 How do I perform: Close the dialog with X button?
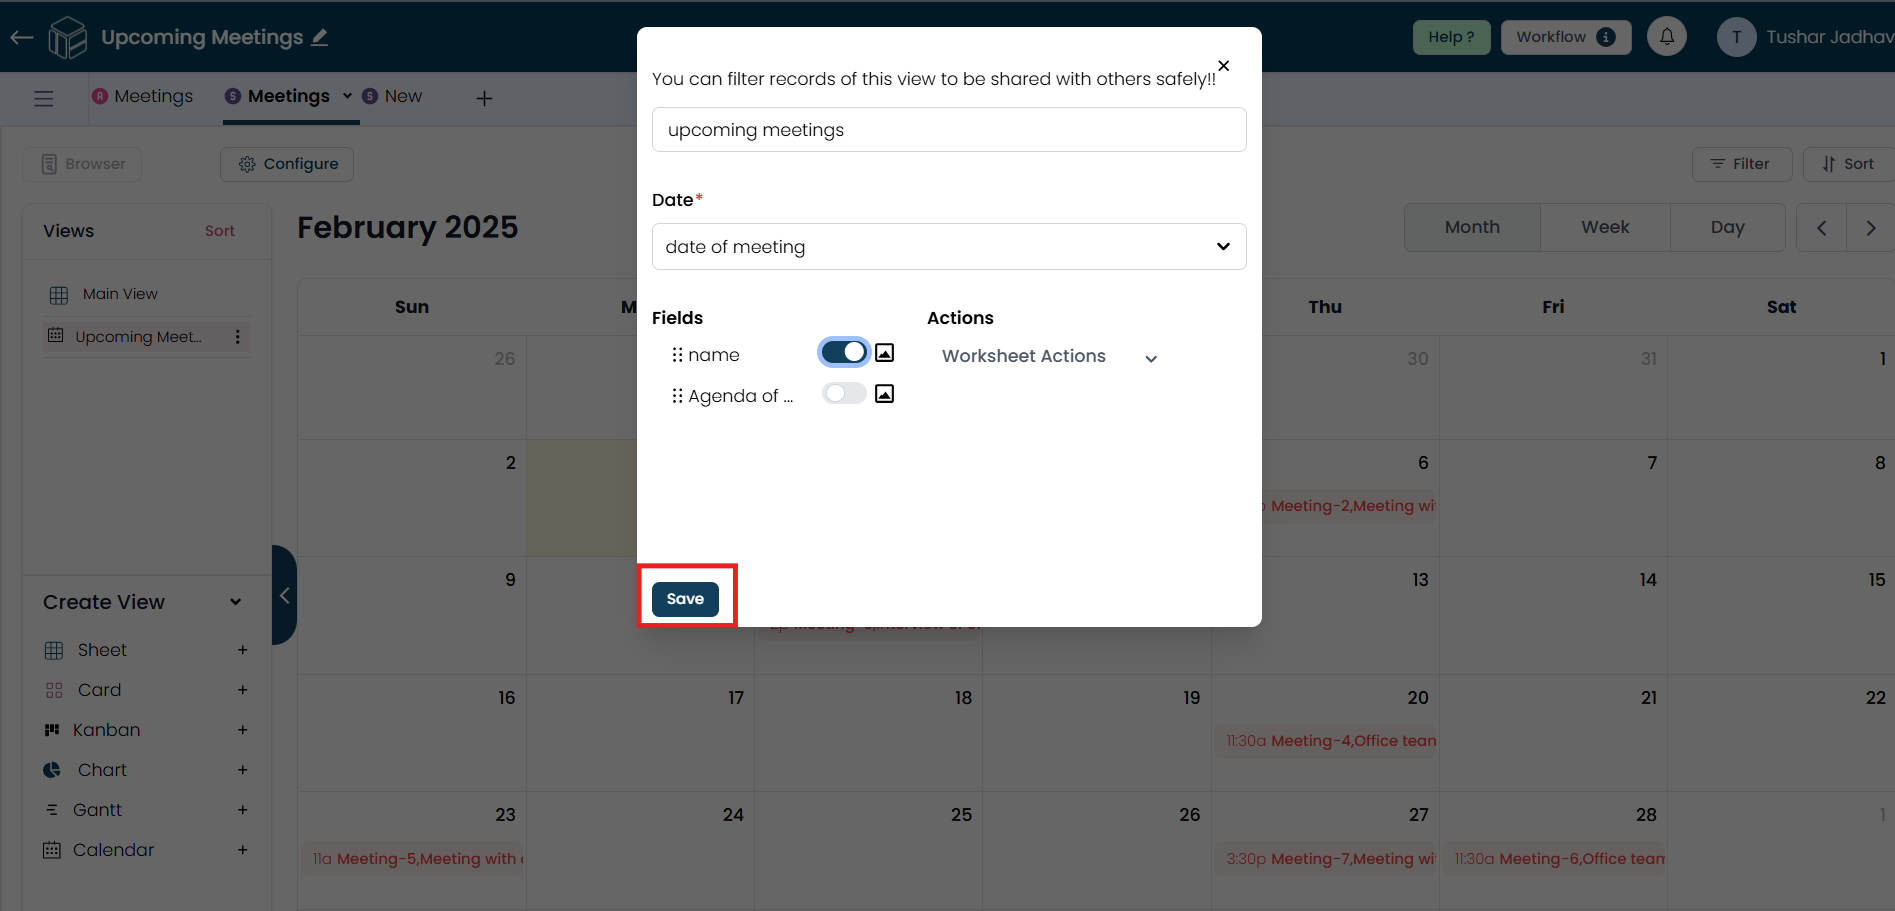point(1223,66)
